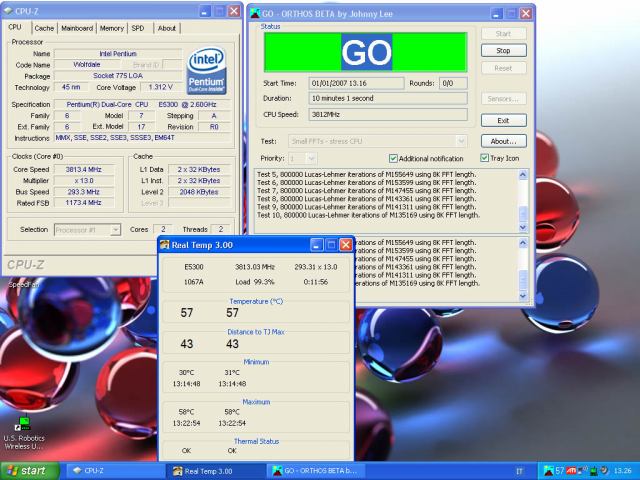Minimize the Real Temp window
The image size is (640, 480).
click(316, 245)
